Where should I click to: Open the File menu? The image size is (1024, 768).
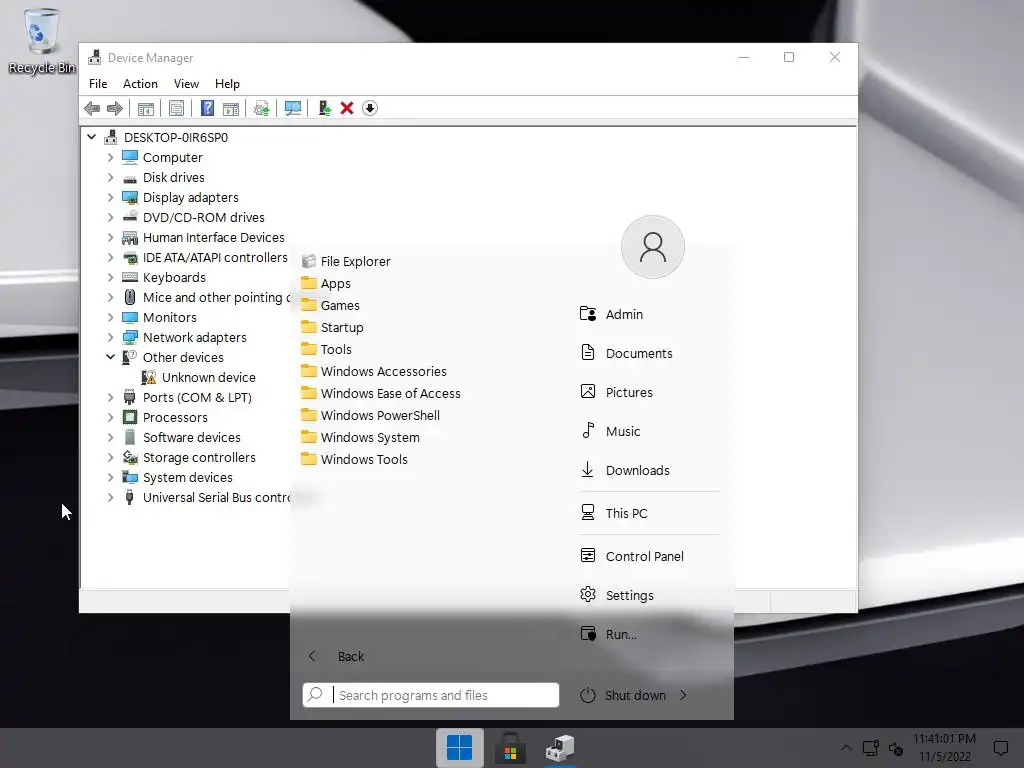pyautogui.click(x=98, y=84)
